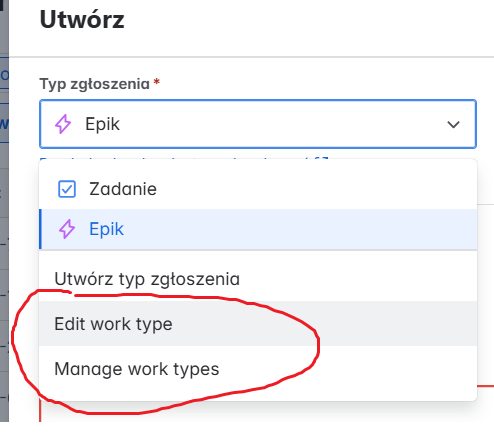This screenshot has width=494, height=440.
Task: Click the dimmed background strip left of the dialog
Action: (x=4, y=211)
